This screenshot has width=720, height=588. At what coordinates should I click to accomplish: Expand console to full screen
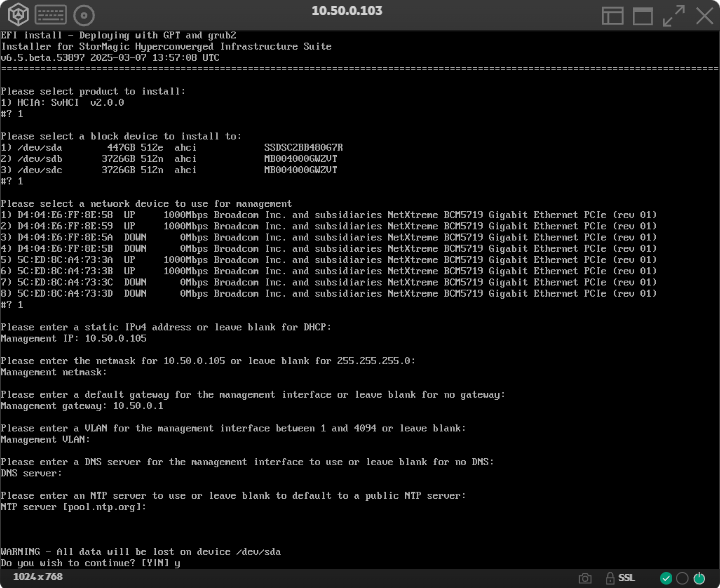[x=674, y=16]
